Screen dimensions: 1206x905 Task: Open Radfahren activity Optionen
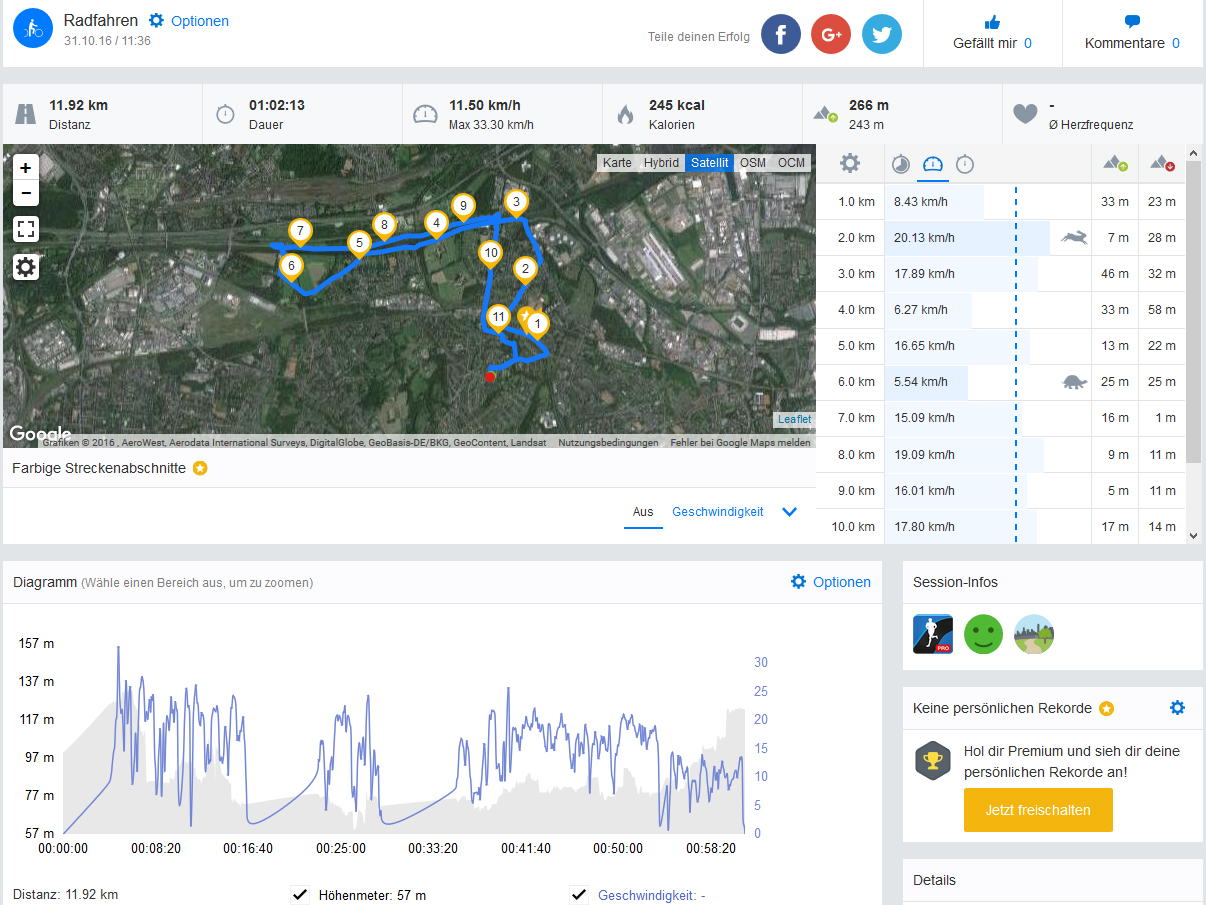189,21
